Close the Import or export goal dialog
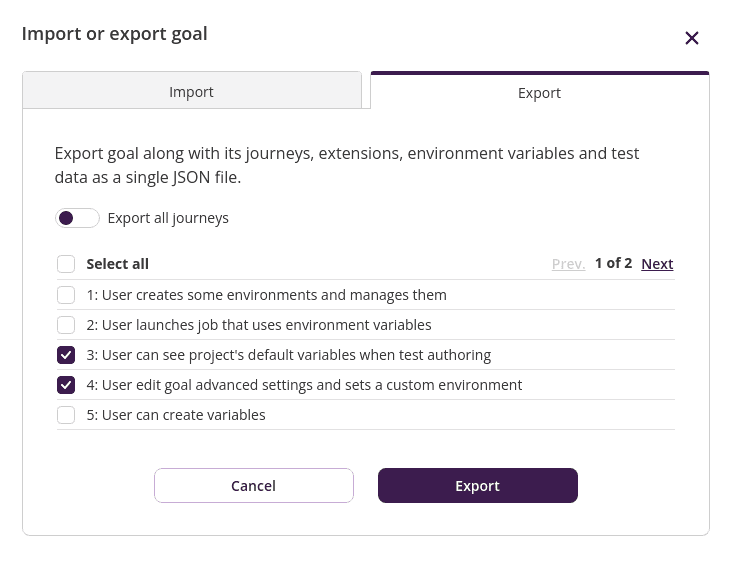Image resolution: width=731 pixels, height=573 pixels. coord(691,38)
